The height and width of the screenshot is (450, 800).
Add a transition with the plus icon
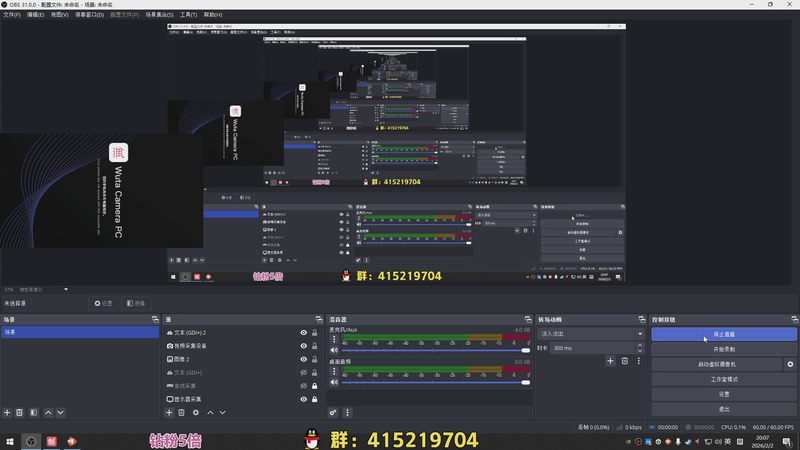(610, 361)
